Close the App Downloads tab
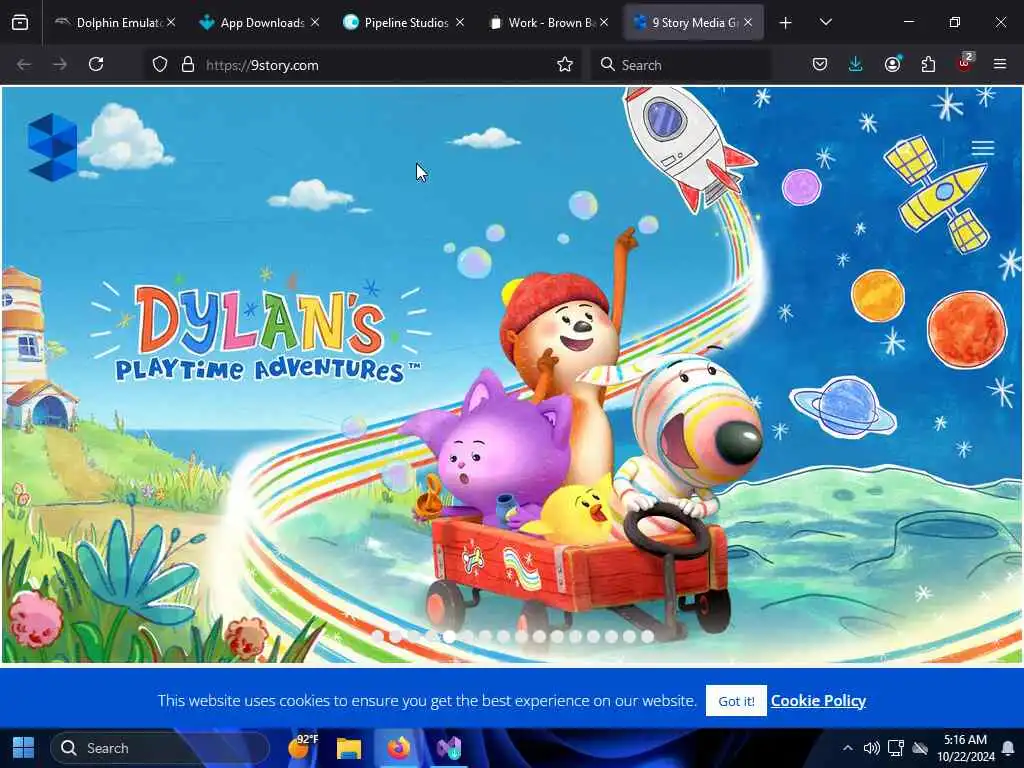1024x768 pixels. click(x=315, y=22)
